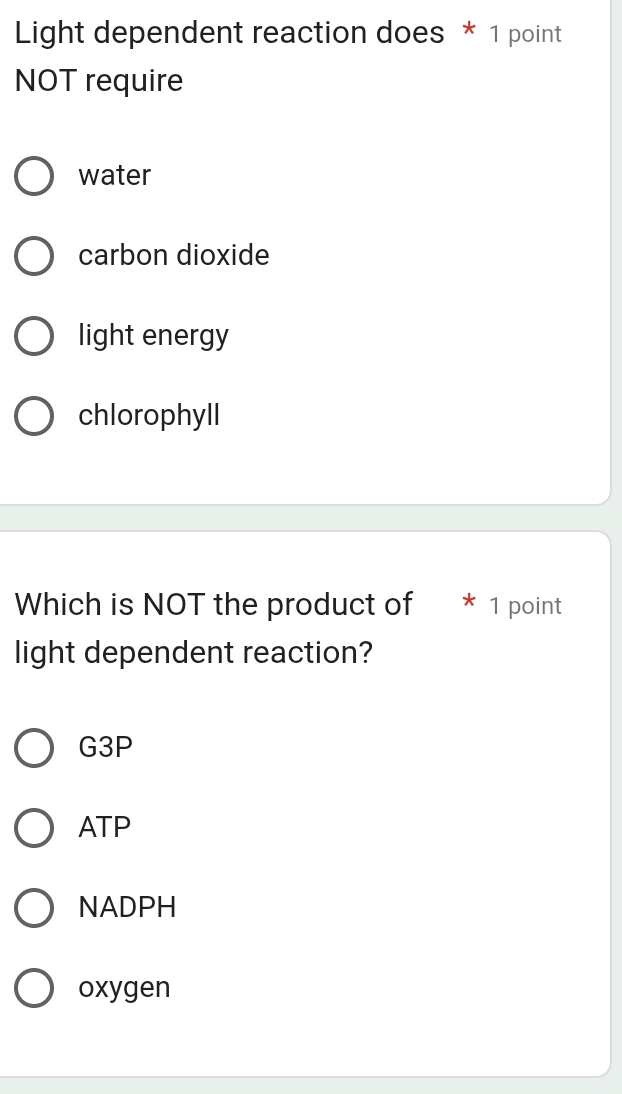Image resolution: width=622 pixels, height=1094 pixels.
Task: Choose carbon dioxide as the answer
Action: coord(34,256)
